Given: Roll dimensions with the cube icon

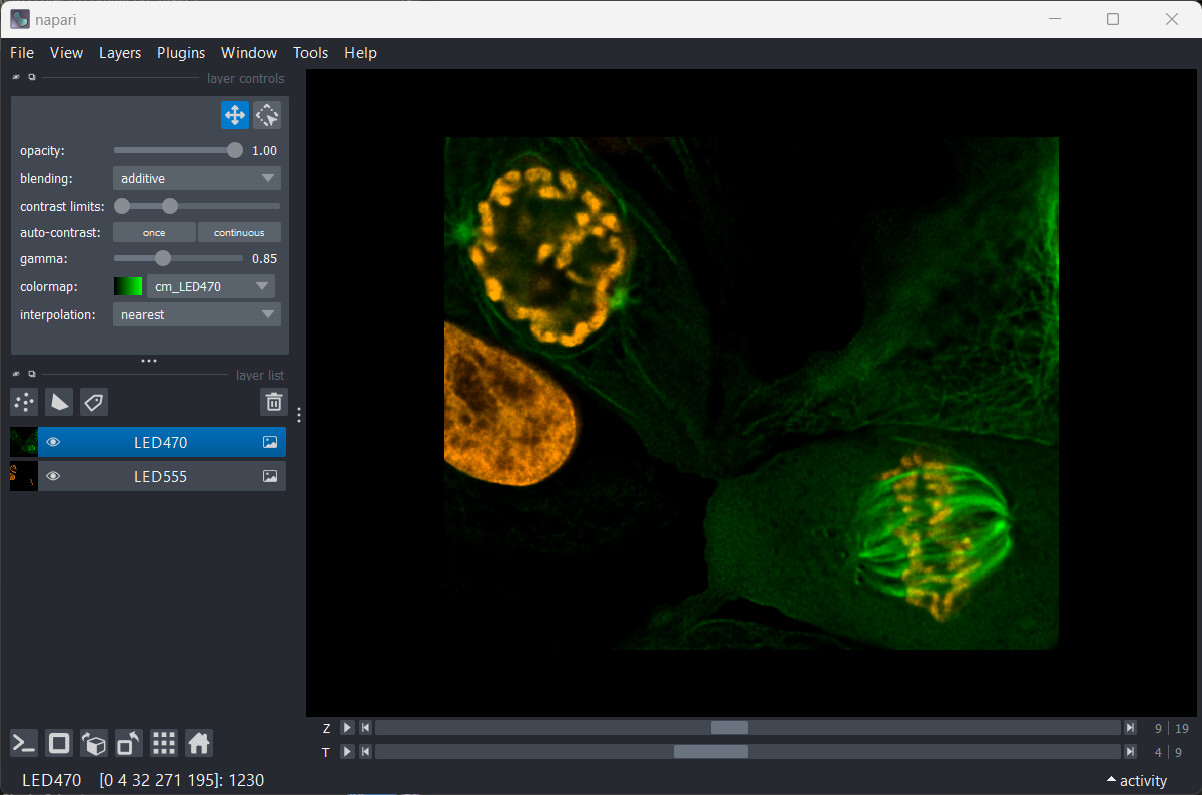Looking at the screenshot, I should point(94,743).
